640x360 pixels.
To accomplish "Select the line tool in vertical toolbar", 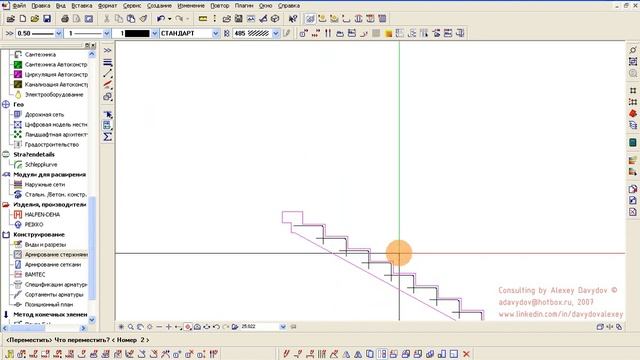I will pyautogui.click(x=107, y=73).
